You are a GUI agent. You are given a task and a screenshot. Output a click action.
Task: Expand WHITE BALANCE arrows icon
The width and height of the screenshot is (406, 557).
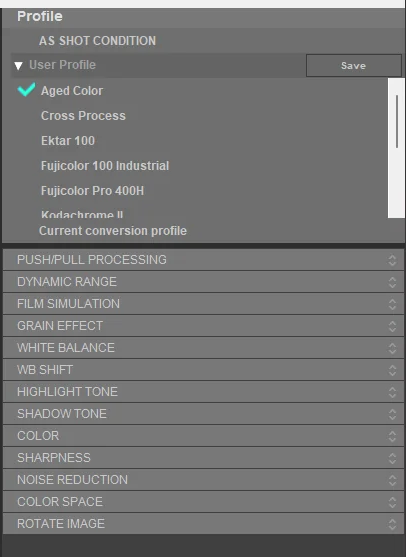[x=392, y=348]
